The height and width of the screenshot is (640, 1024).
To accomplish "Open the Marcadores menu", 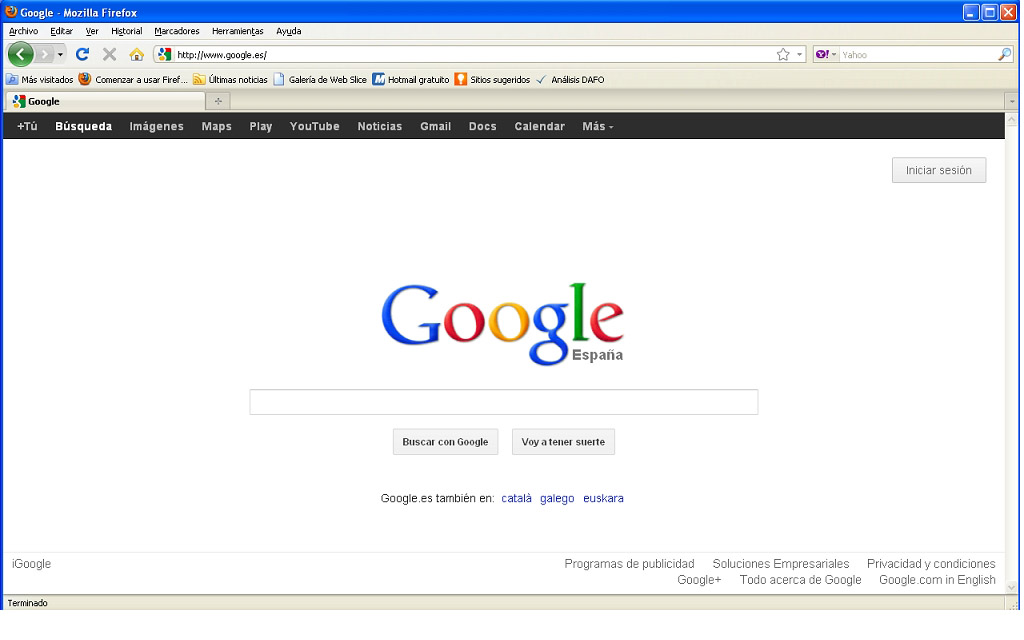I will (x=177, y=31).
